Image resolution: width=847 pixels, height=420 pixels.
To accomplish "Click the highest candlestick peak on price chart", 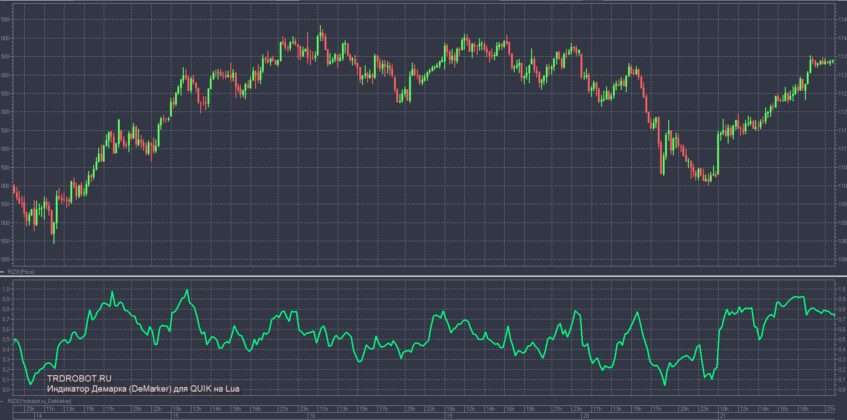I will [321, 30].
